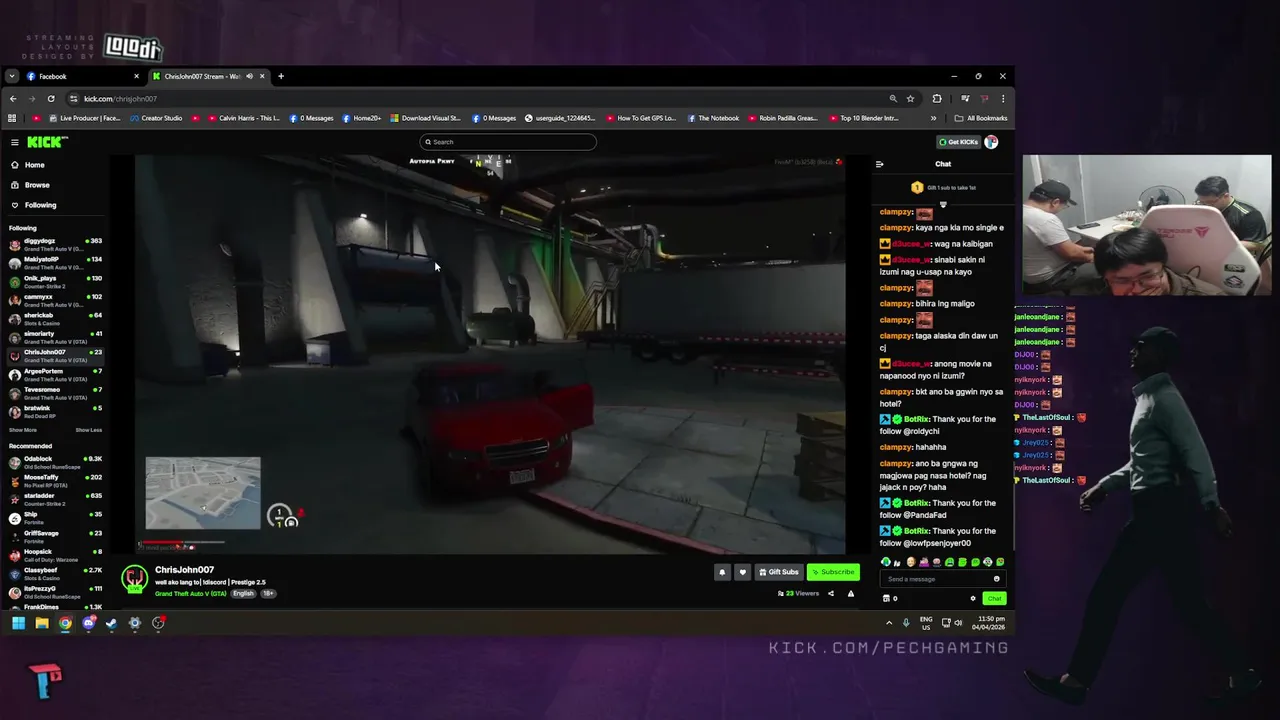Open the chat shop points icon
Screen dimensions: 1280x720
[886, 598]
